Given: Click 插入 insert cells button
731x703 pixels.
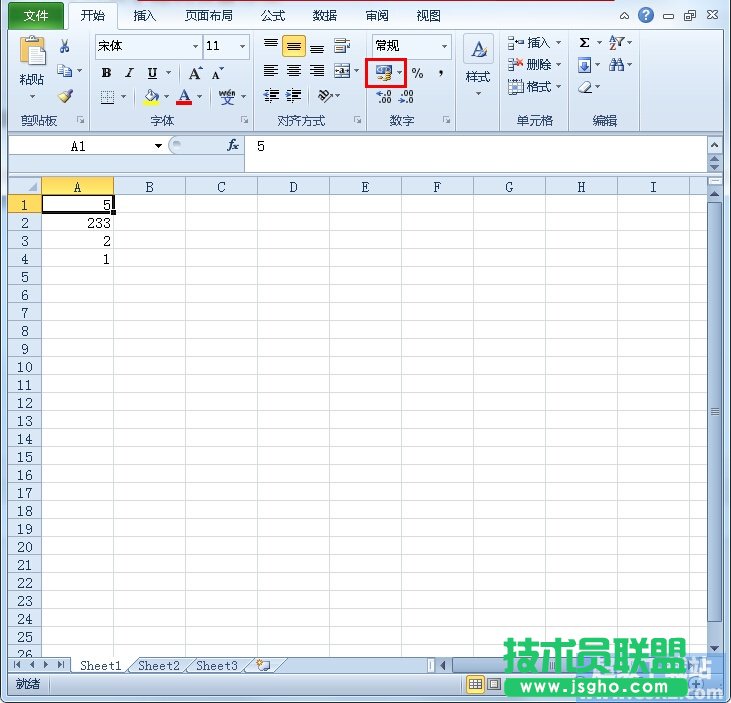Looking at the screenshot, I should point(534,43).
